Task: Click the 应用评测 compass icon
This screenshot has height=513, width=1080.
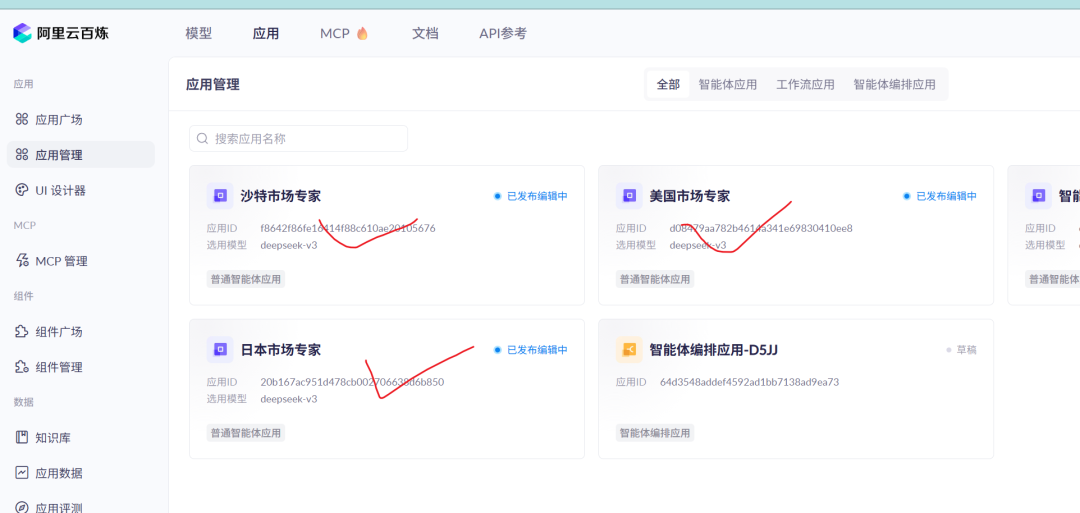Action: 21,508
